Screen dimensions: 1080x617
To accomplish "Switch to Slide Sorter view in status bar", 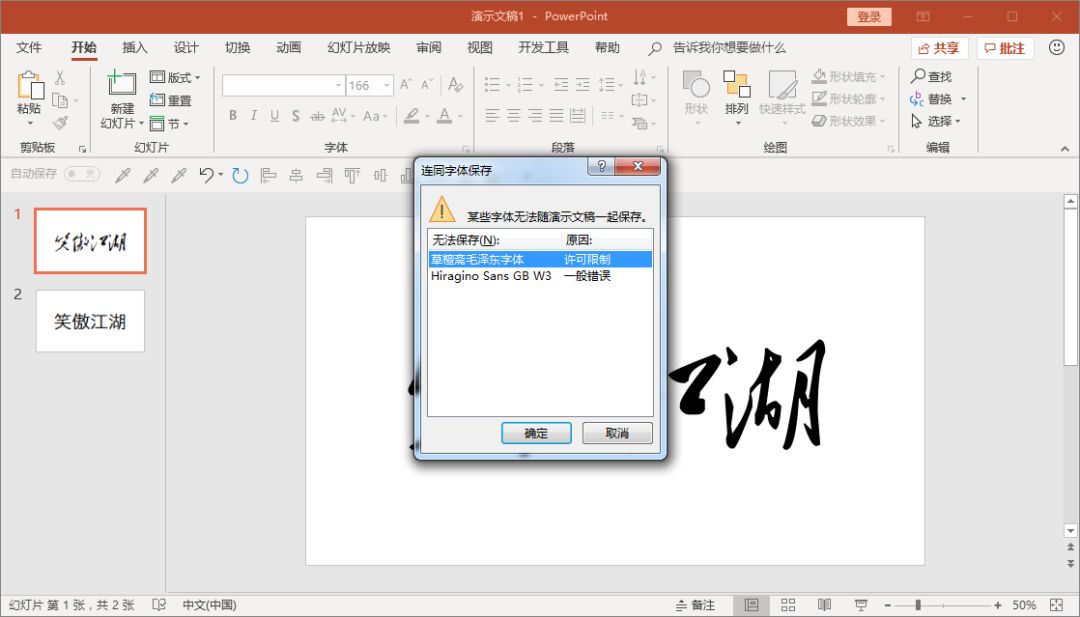I will (788, 605).
